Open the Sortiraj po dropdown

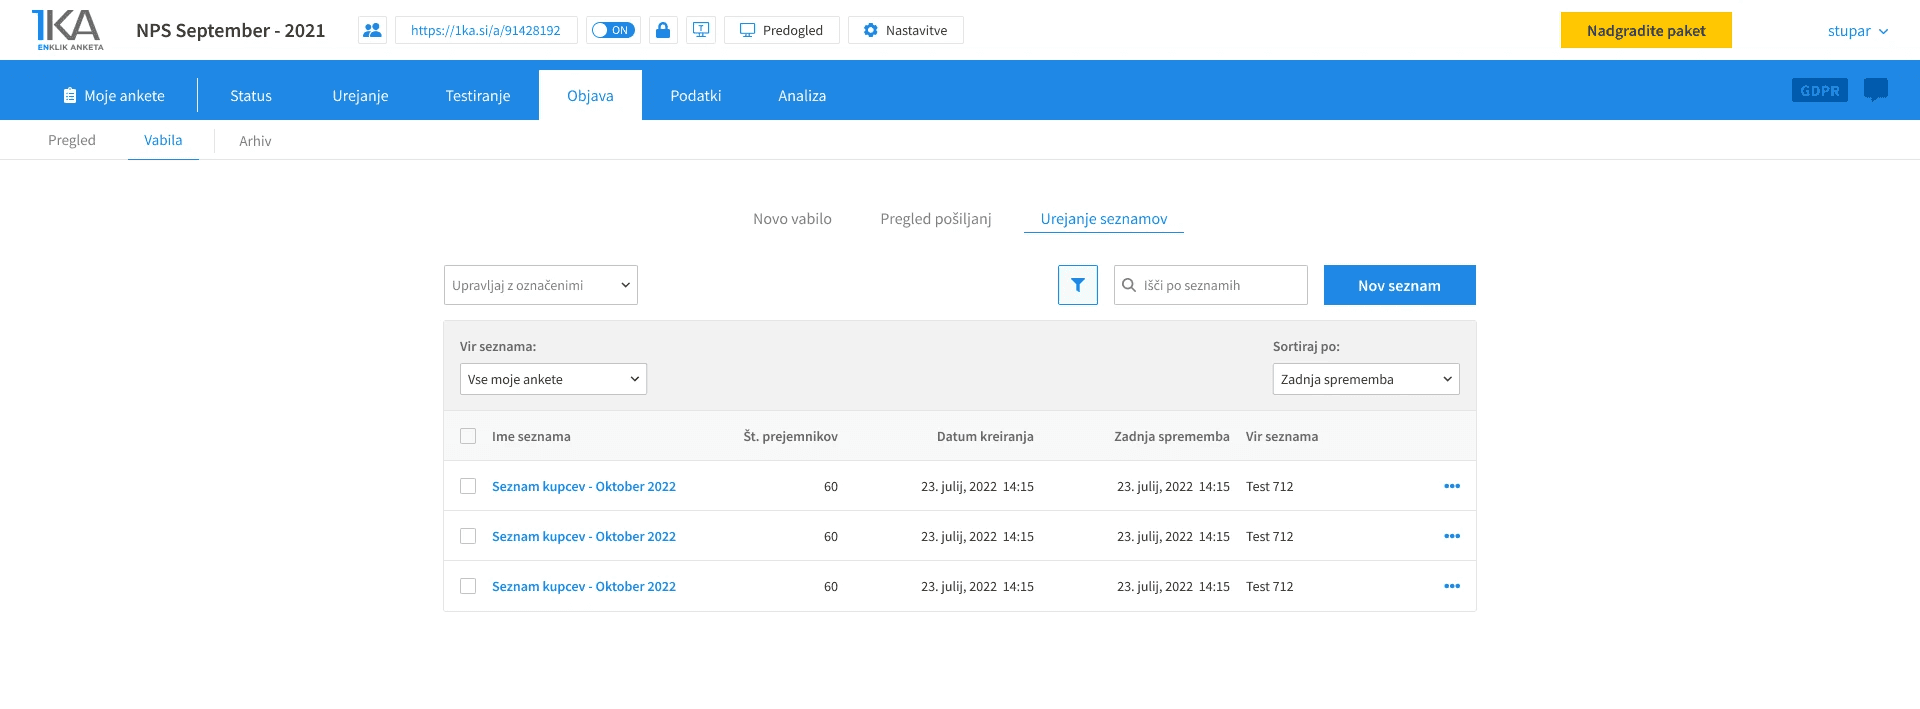click(1366, 379)
